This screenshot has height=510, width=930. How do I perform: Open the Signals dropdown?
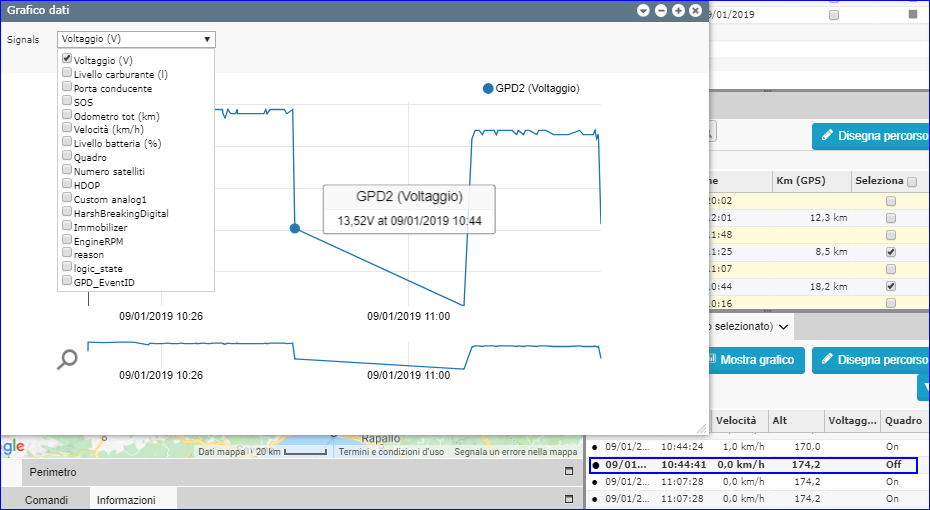click(x=136, y=39)
